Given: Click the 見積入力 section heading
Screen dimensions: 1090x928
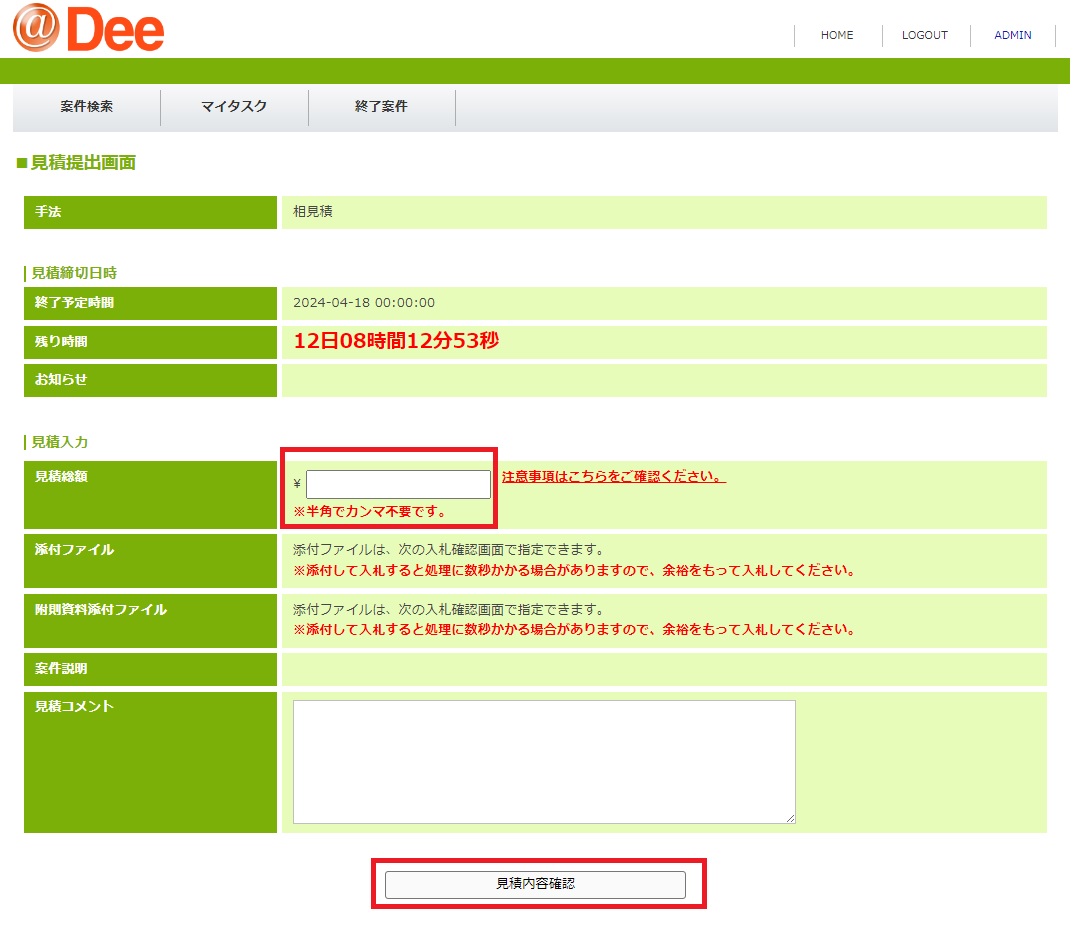Looking at the screenshot, I should point(59,442).
